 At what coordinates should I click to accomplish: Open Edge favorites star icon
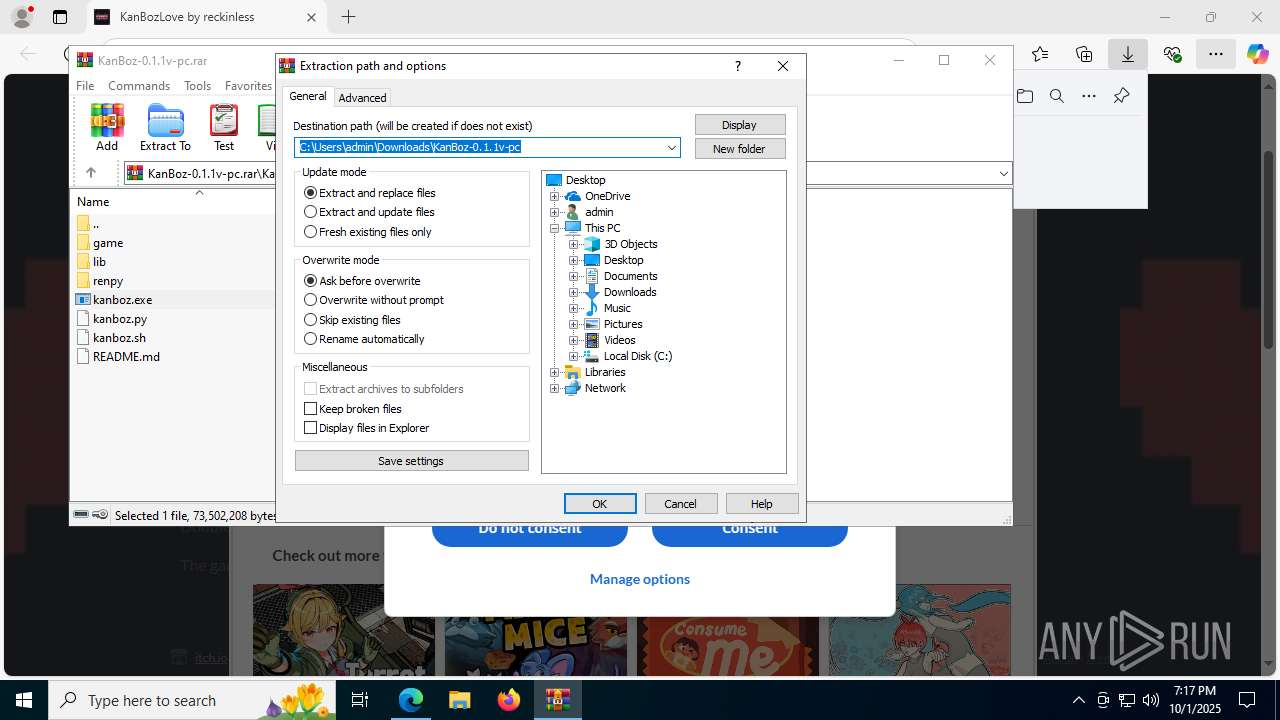click(1040, 54)
